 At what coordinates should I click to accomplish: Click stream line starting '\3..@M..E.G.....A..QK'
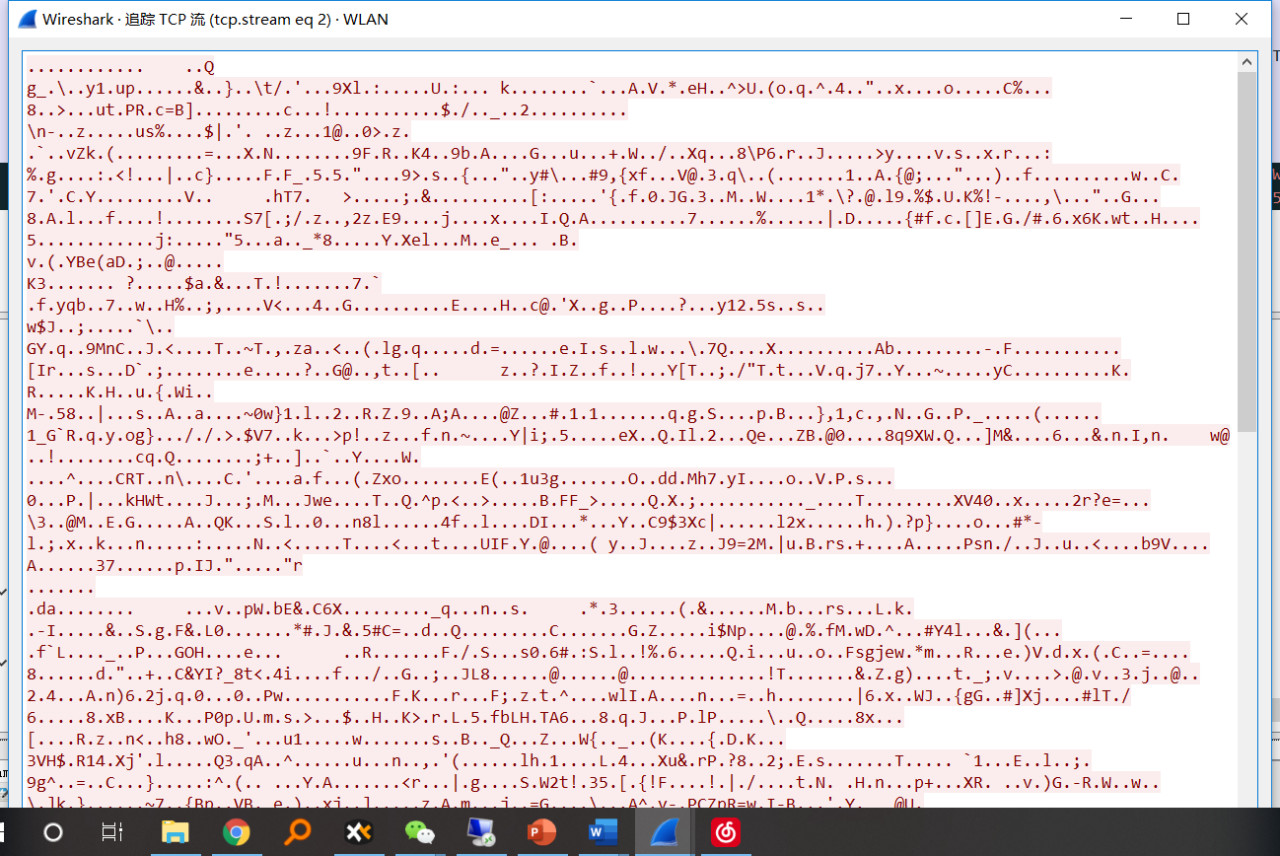[x=534, y=522]
